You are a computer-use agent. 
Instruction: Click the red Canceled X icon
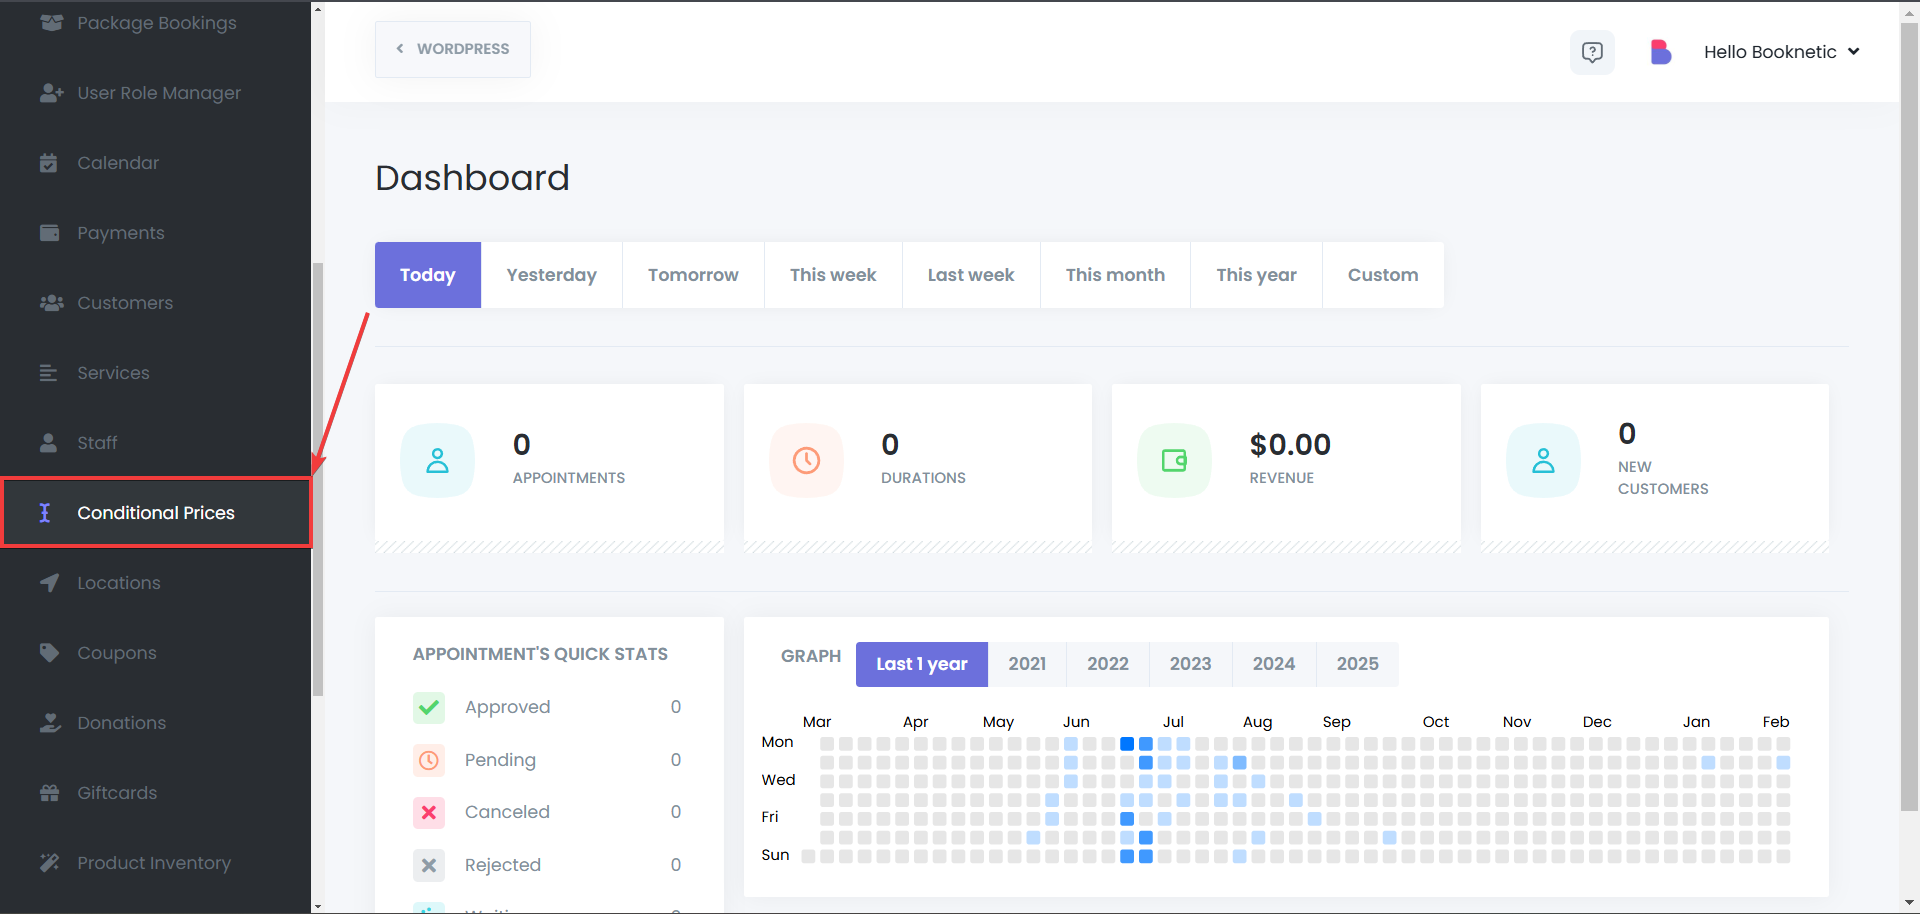pyautogui.click(x=429, y=812)
